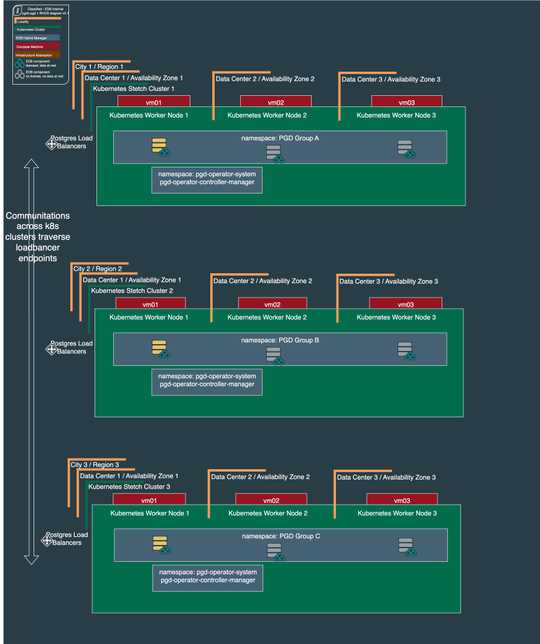Select the rightmost grey database icon in PGD Group B
The width and height of the screenshot is (540, 644).
[x=406, y=351]
